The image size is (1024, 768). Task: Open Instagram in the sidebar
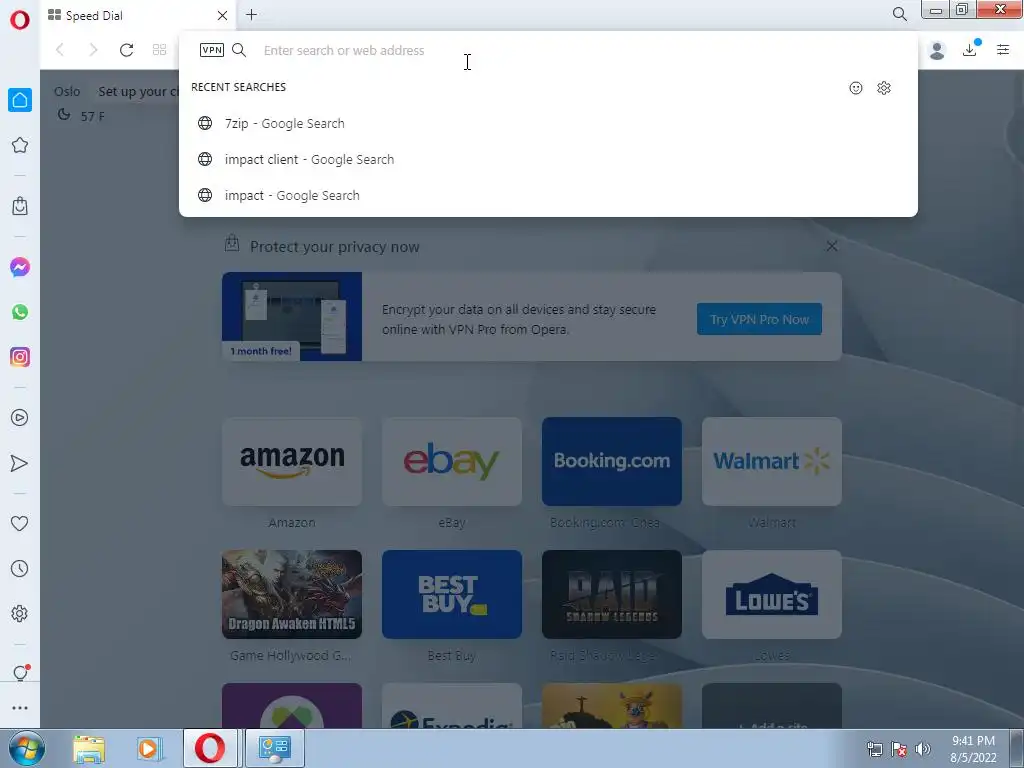[20, 357]
